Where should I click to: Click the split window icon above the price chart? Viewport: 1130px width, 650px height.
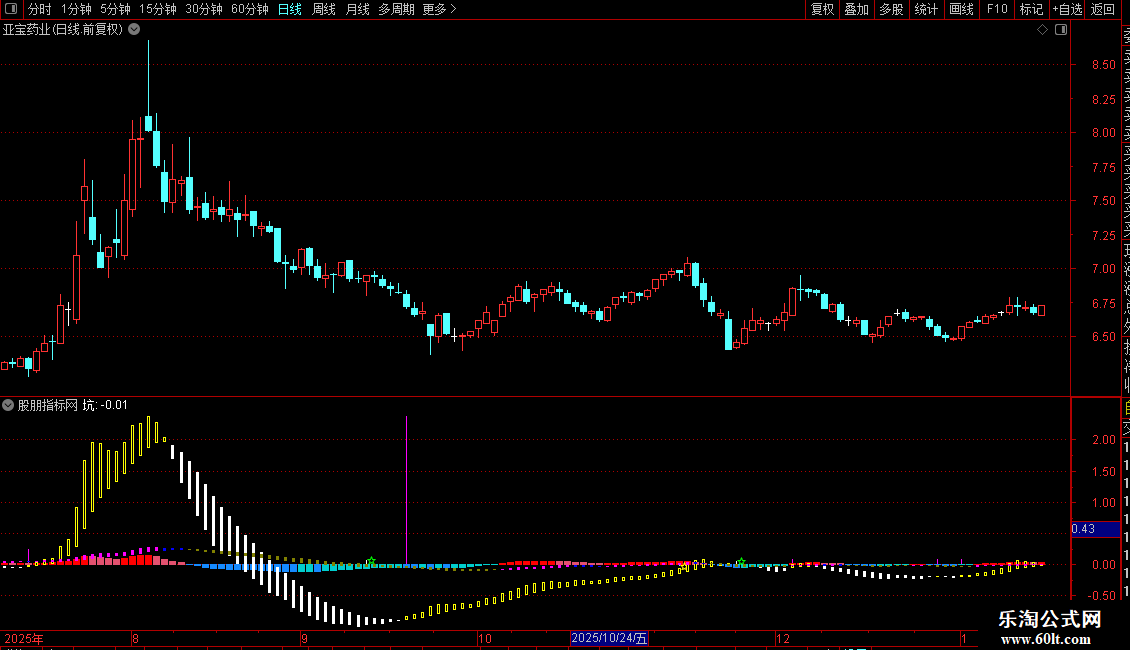pos(1061,30)
